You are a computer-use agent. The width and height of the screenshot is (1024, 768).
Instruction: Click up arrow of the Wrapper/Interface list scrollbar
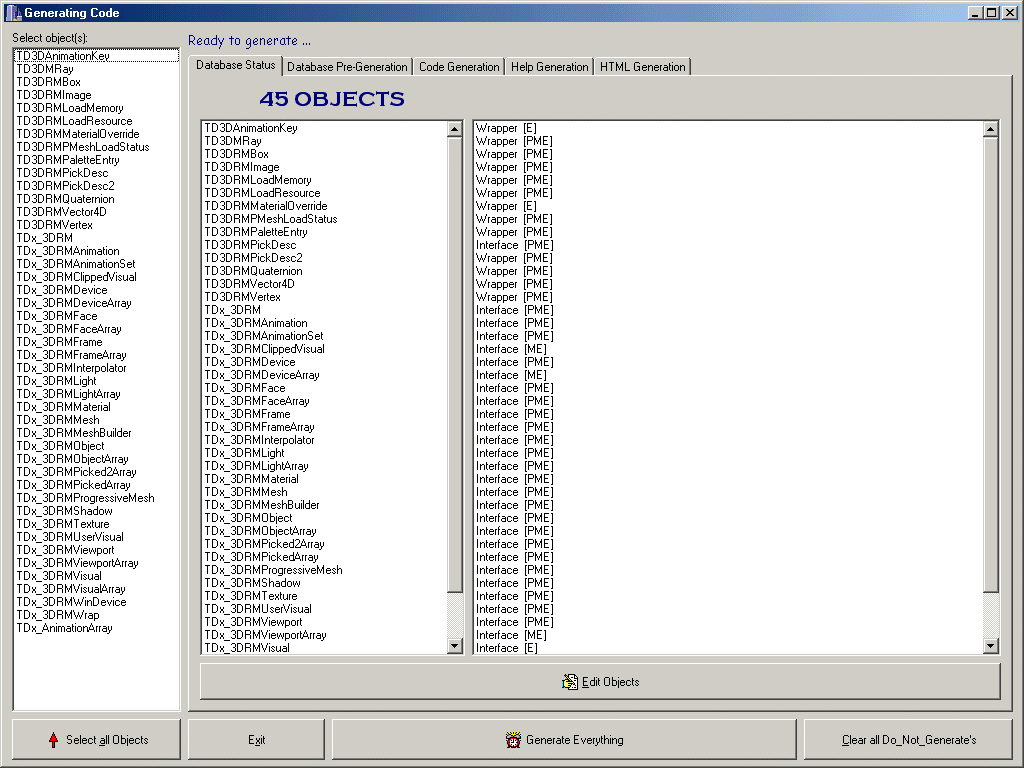991,129
